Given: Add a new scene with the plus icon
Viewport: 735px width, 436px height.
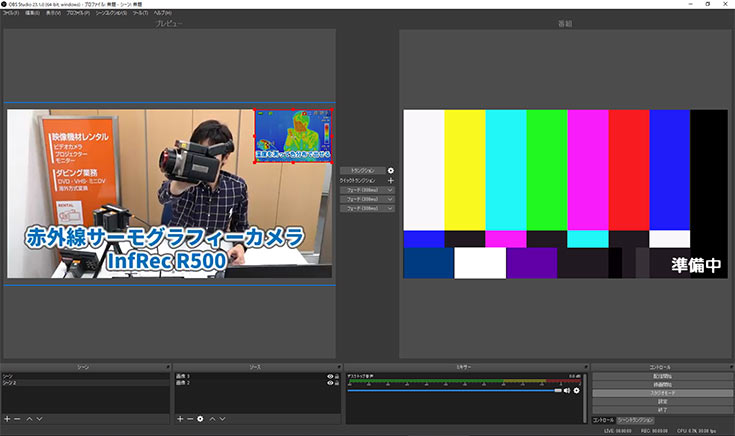Looking at the screenshot, I should [x=7, y=419].
